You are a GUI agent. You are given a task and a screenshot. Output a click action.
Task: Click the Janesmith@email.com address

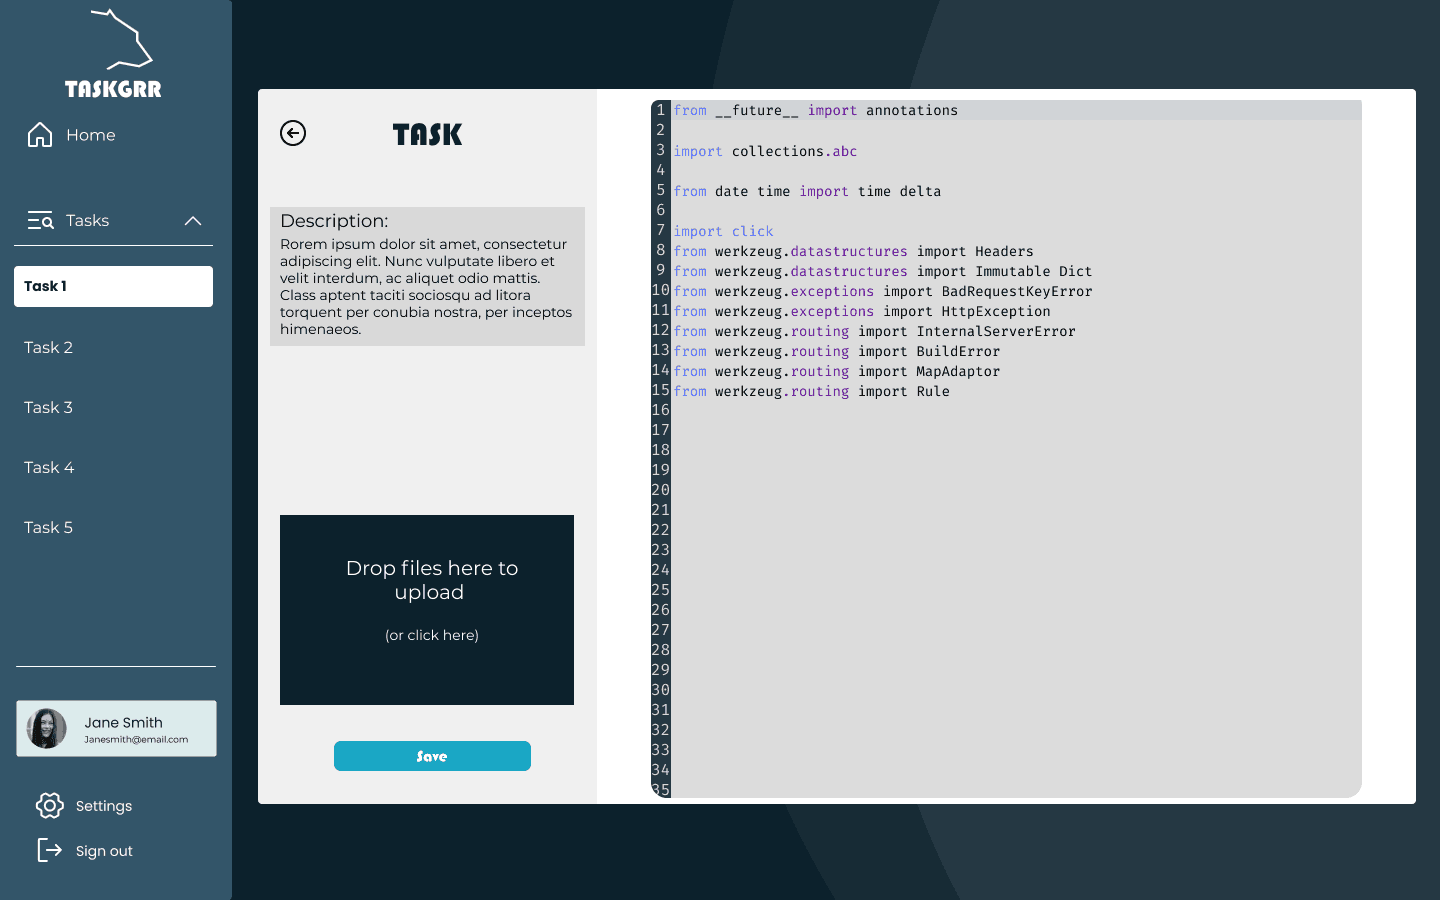tap(136, 740)
